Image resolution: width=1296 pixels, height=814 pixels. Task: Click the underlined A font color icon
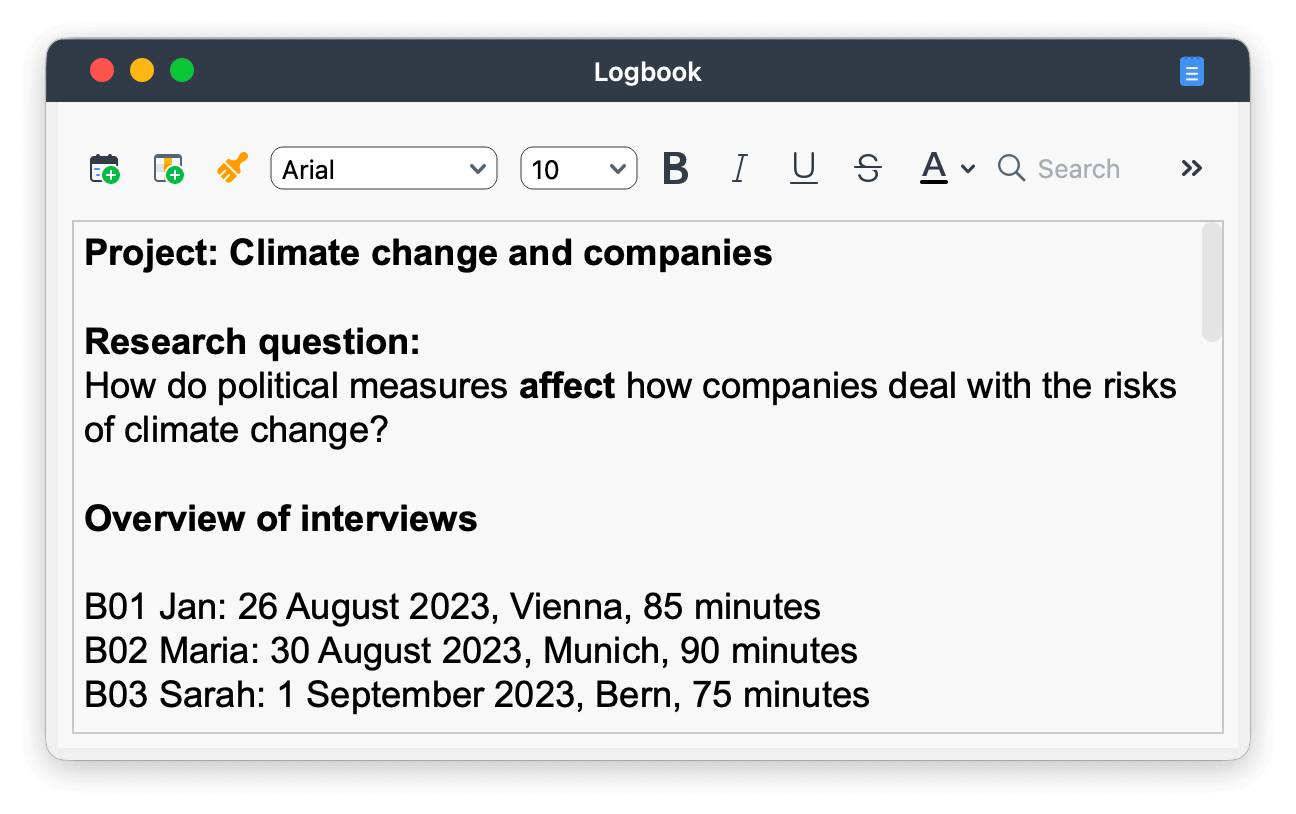(x=933, y=169)
